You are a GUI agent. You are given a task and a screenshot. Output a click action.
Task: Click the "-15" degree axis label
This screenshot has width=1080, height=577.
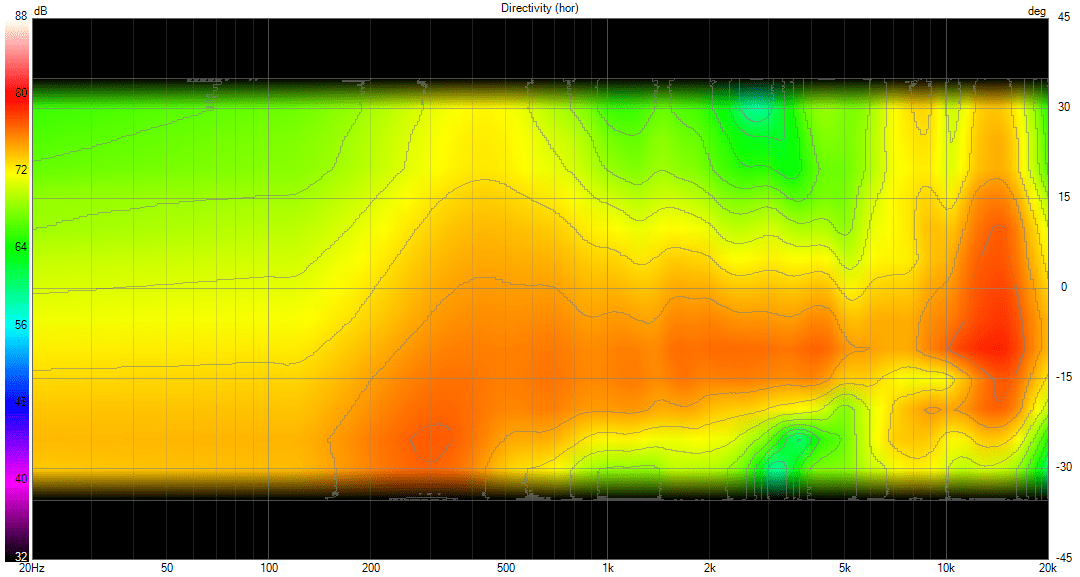pos(1063,377)
